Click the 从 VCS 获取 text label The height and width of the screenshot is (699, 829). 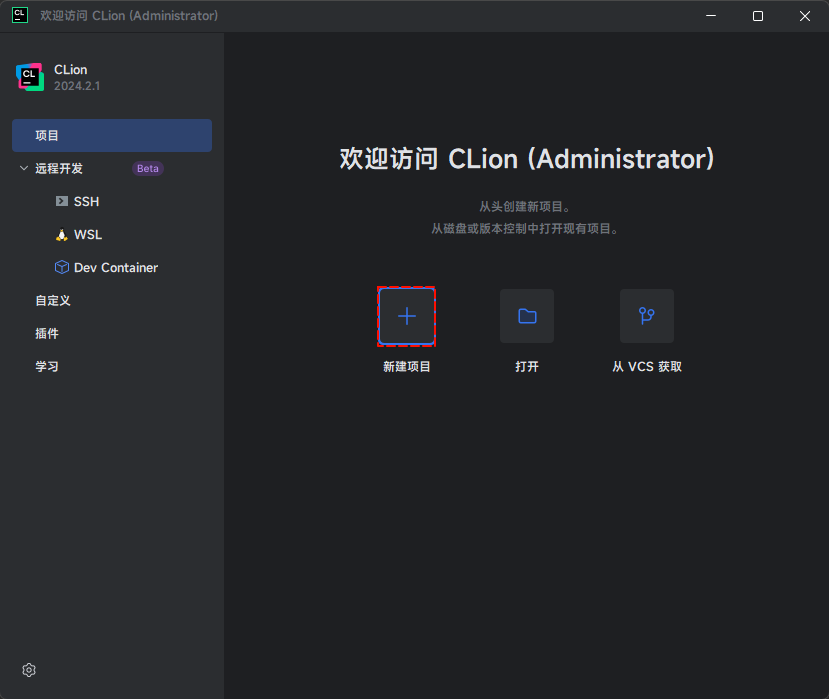(x=646, y=367)
